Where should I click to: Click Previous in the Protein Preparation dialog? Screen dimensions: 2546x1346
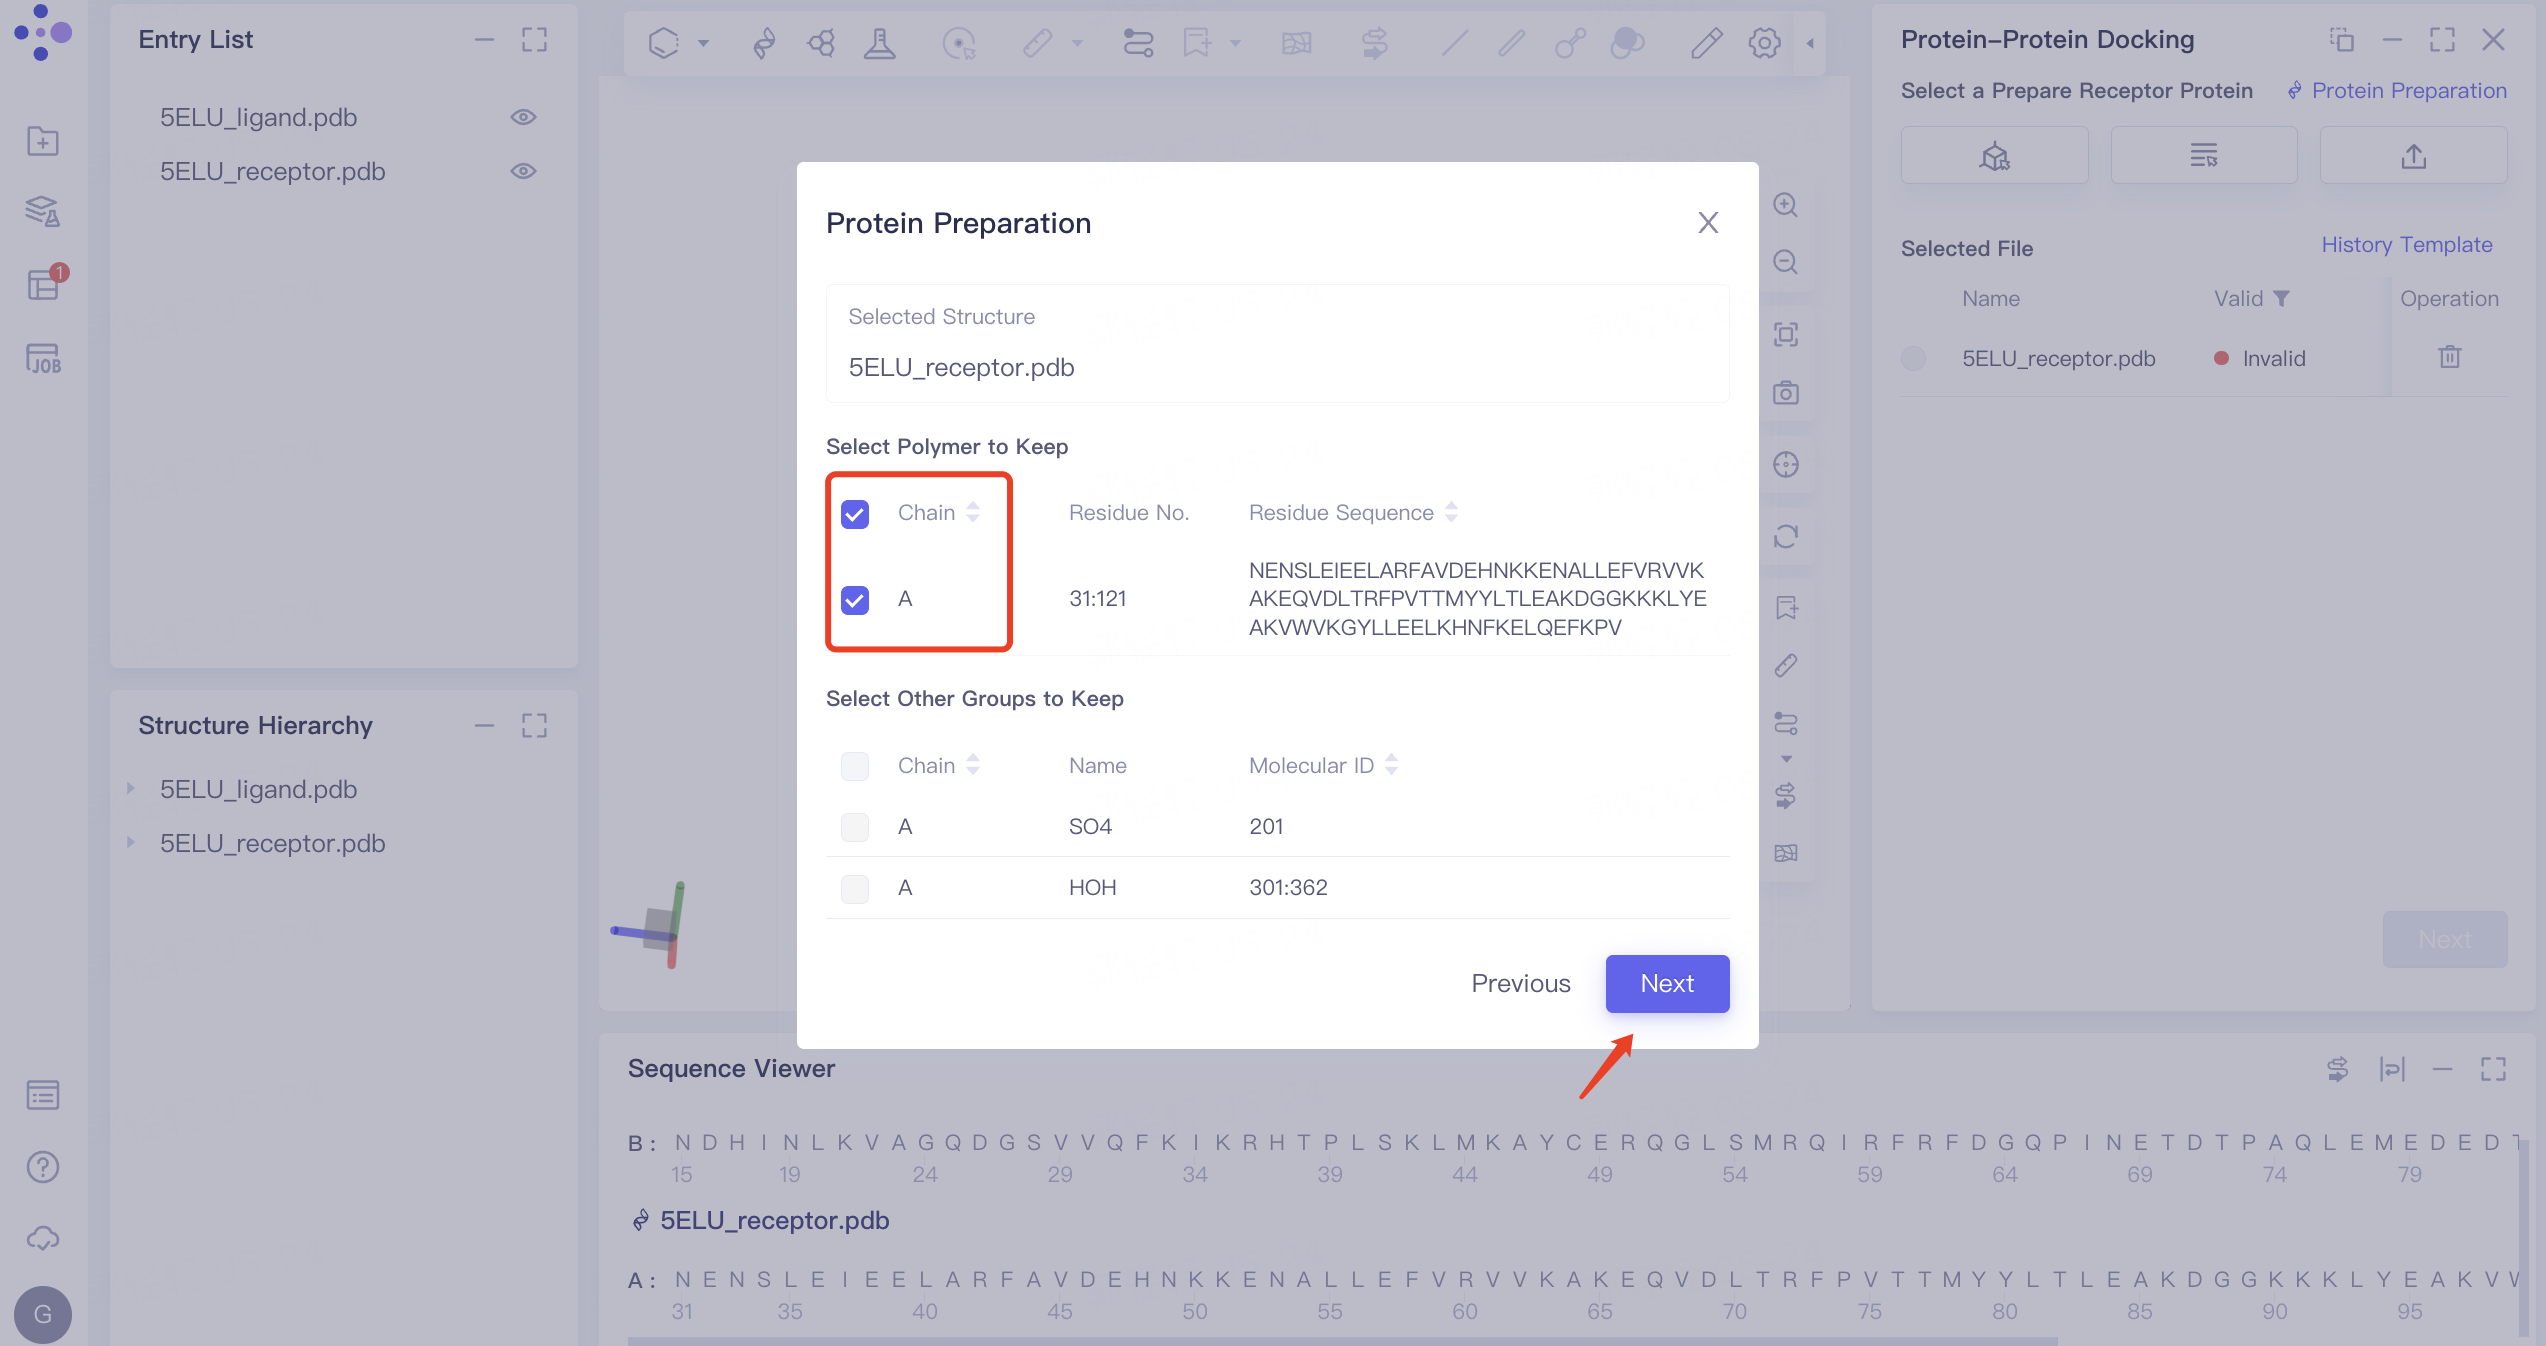tap(1520, 983)
